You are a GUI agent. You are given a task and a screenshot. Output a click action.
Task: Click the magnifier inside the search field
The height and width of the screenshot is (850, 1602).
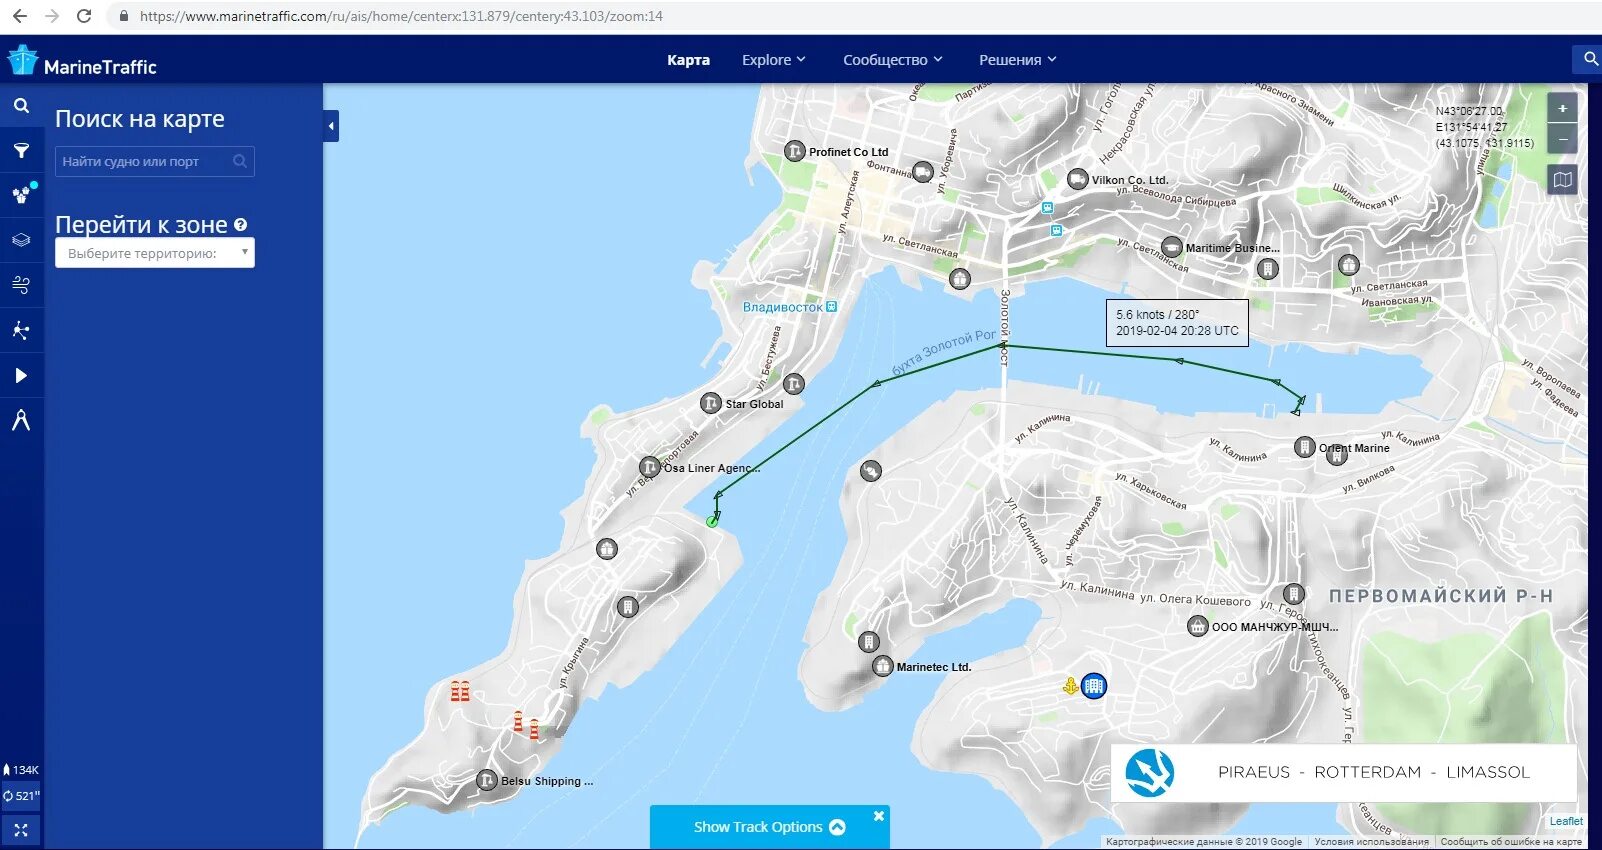[x=240, y=161]
